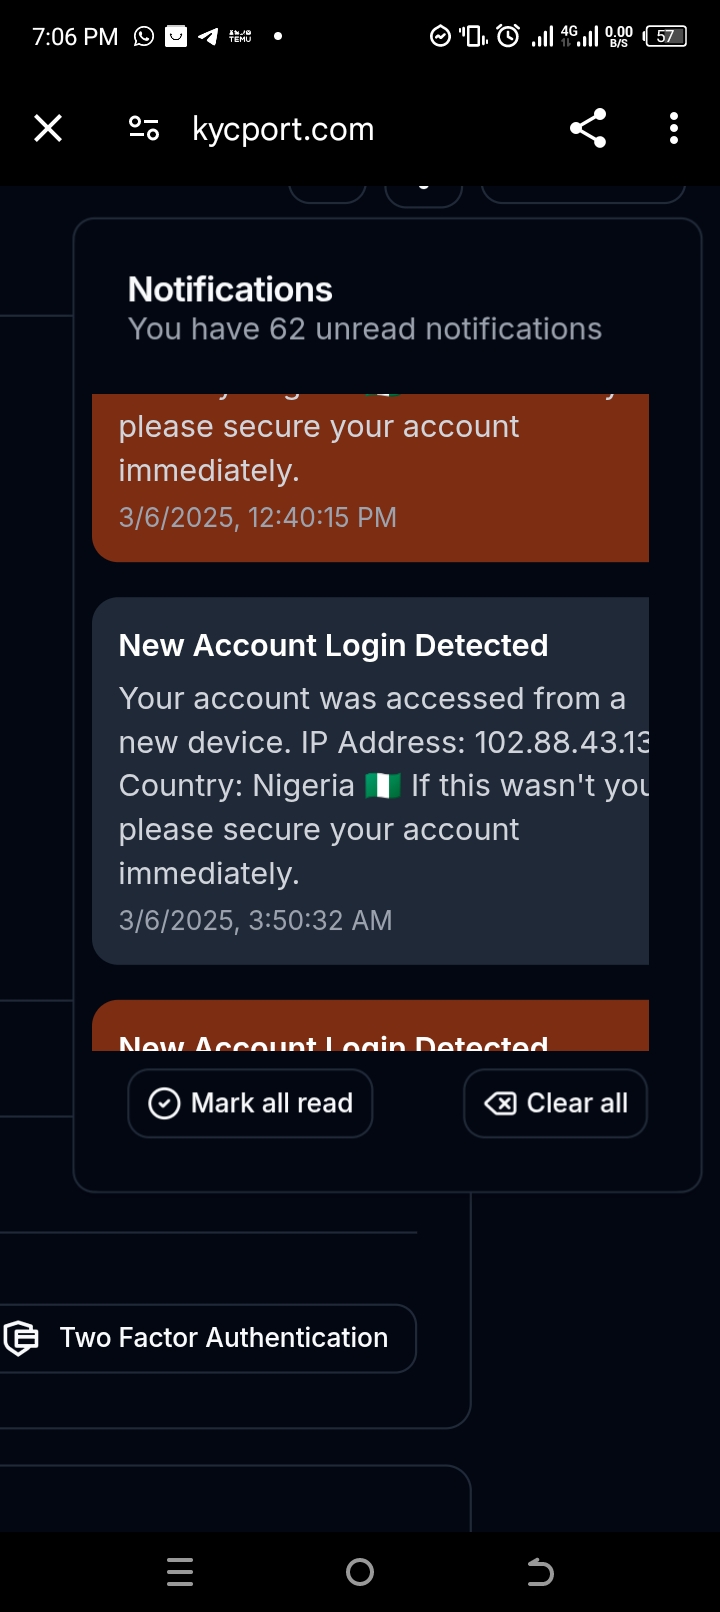Close the kycport.com browser tab
The image size is (720, 1612).
click(x=48, y=129)
